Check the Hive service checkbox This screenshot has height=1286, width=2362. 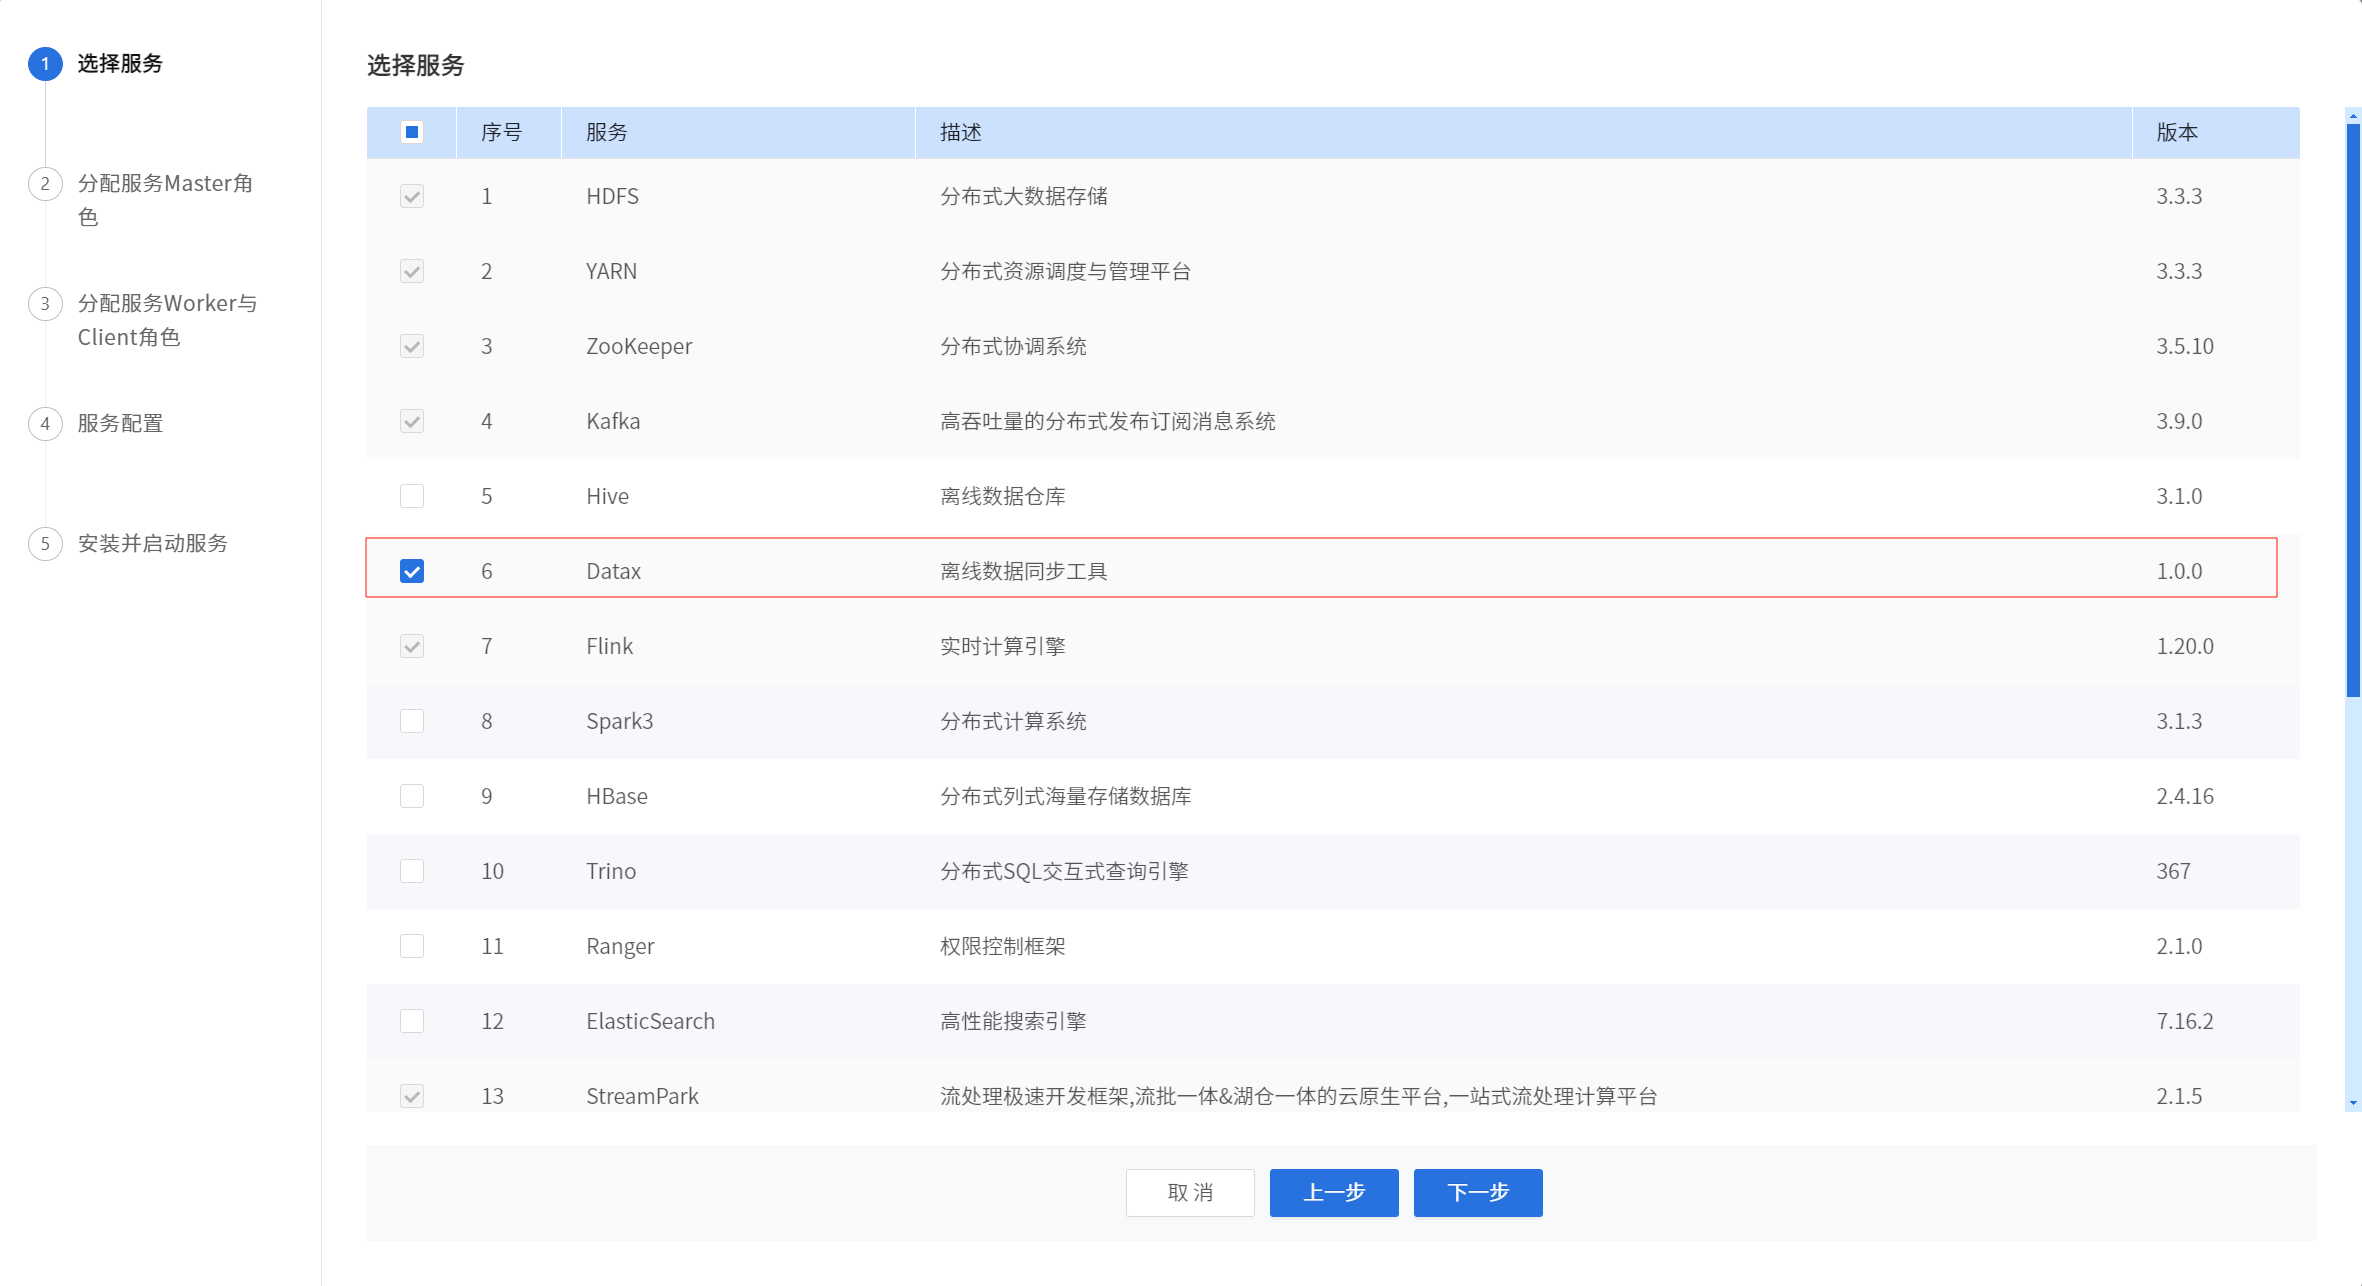pyautogui.click(x=412, y=496)
